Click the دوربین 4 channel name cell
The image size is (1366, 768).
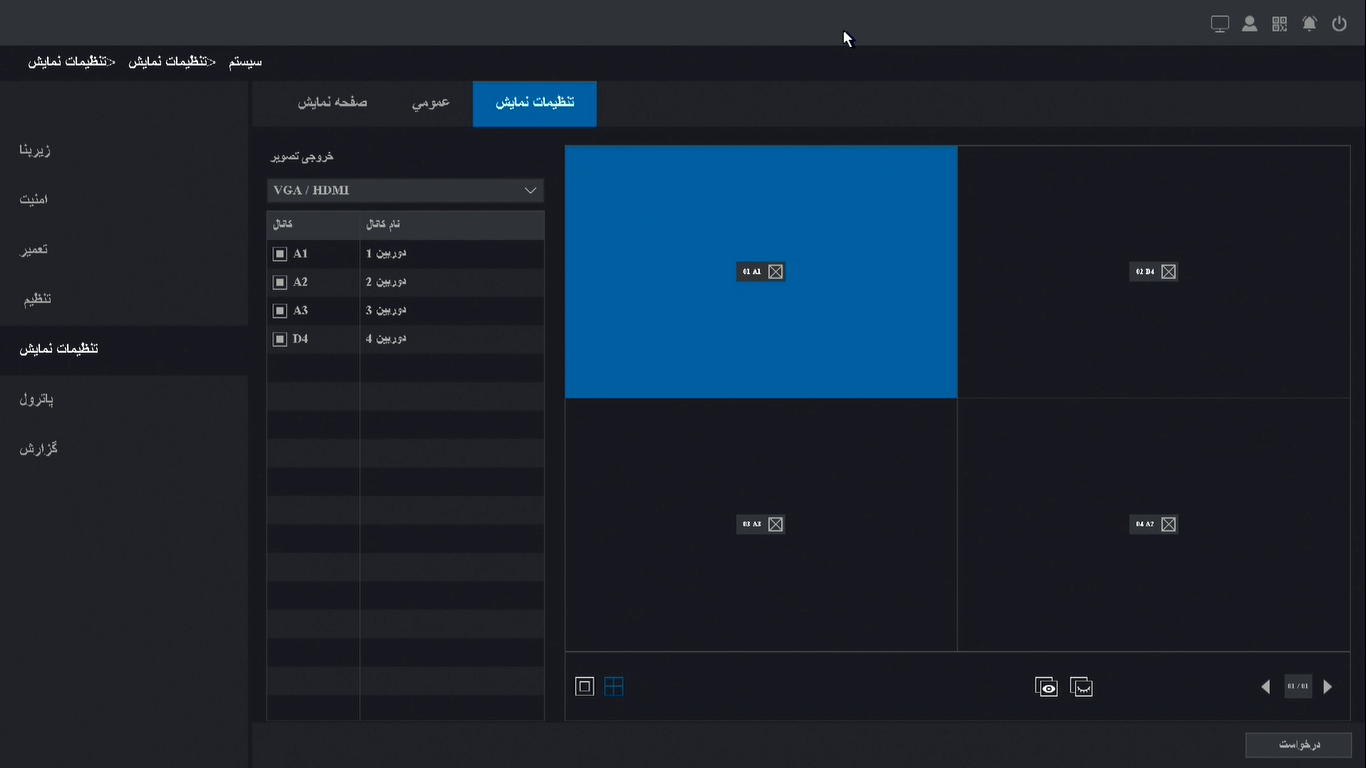click(x=452, y=339)
